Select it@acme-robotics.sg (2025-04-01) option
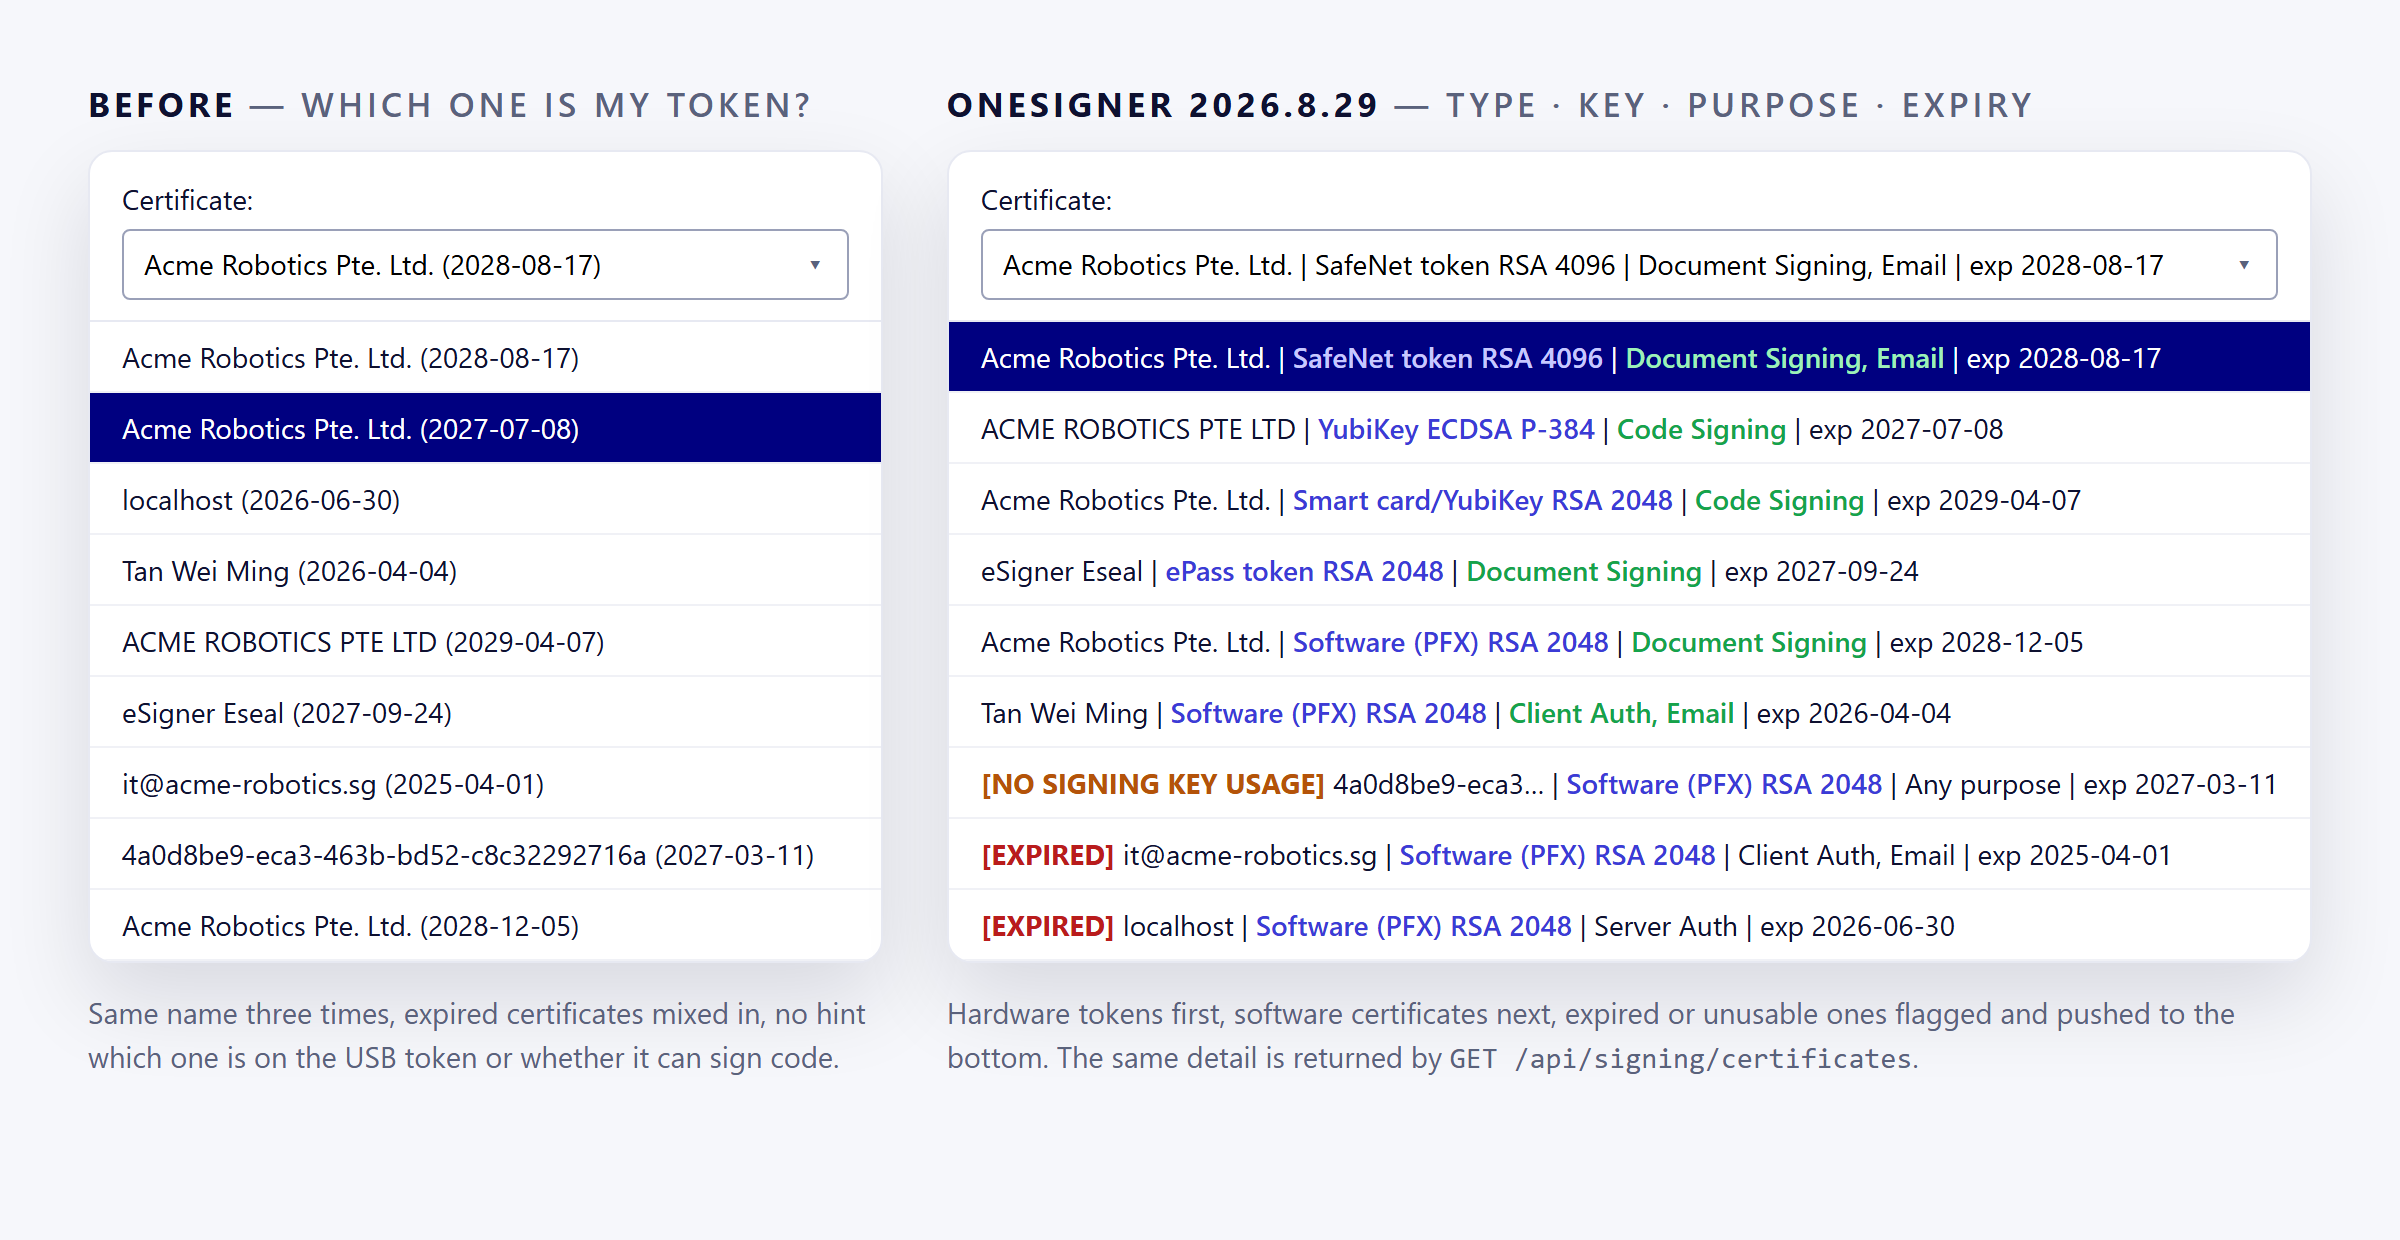Viewport: 2400px width, 1240px height. (x=485, y=783)
